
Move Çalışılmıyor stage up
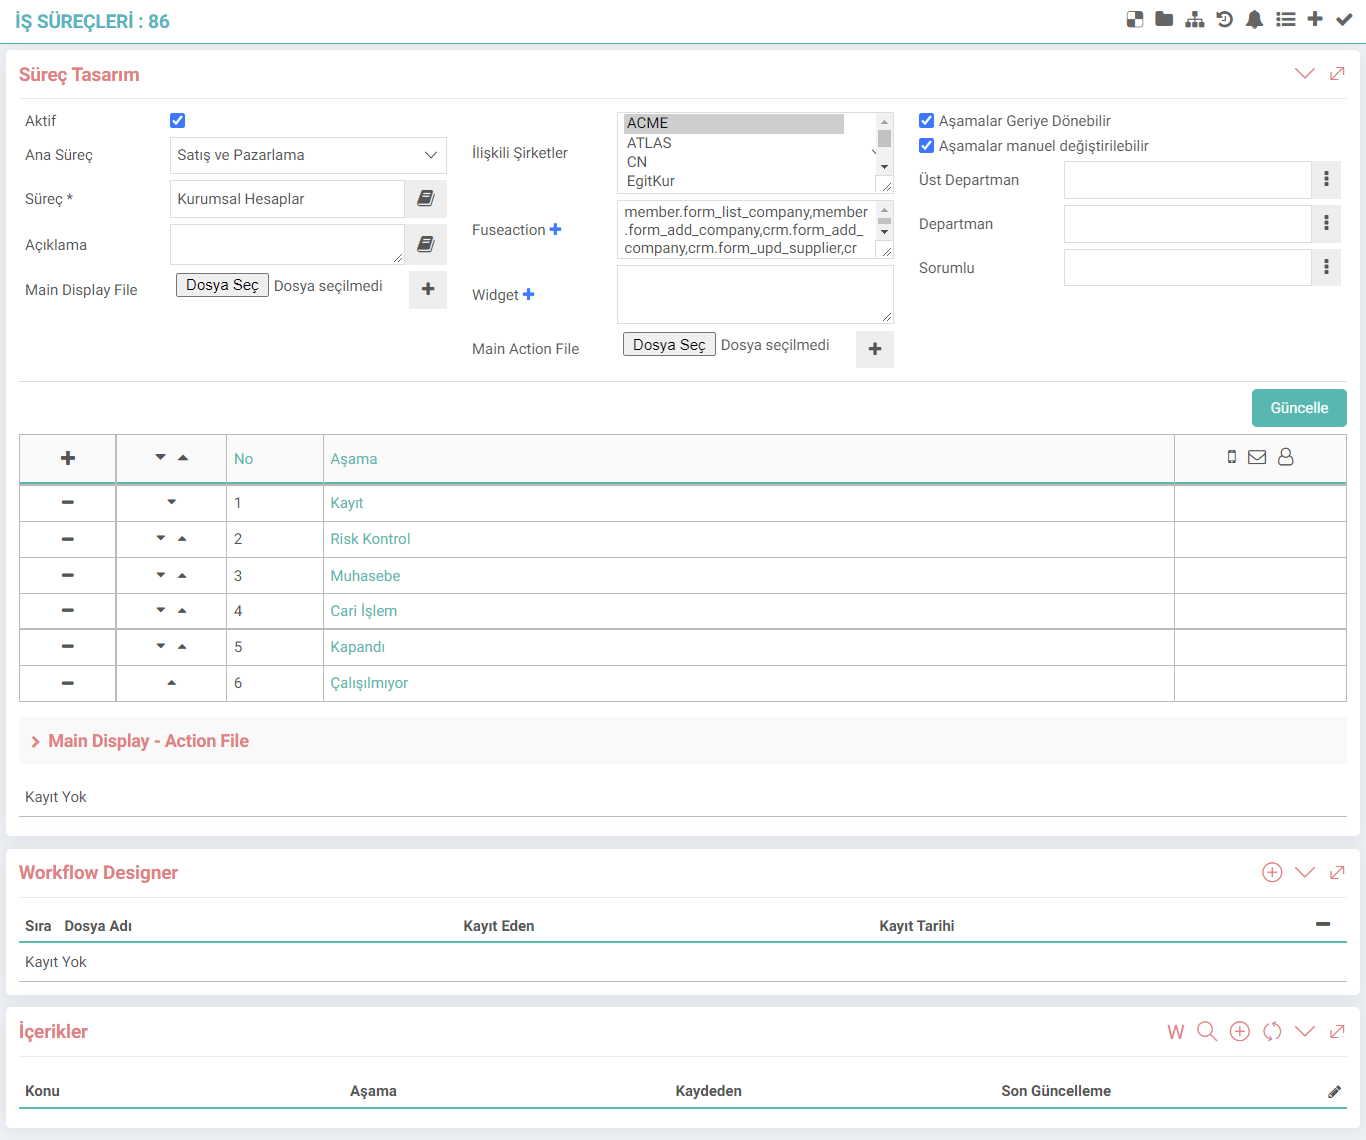pyautogui.click(x=172, y=683)
